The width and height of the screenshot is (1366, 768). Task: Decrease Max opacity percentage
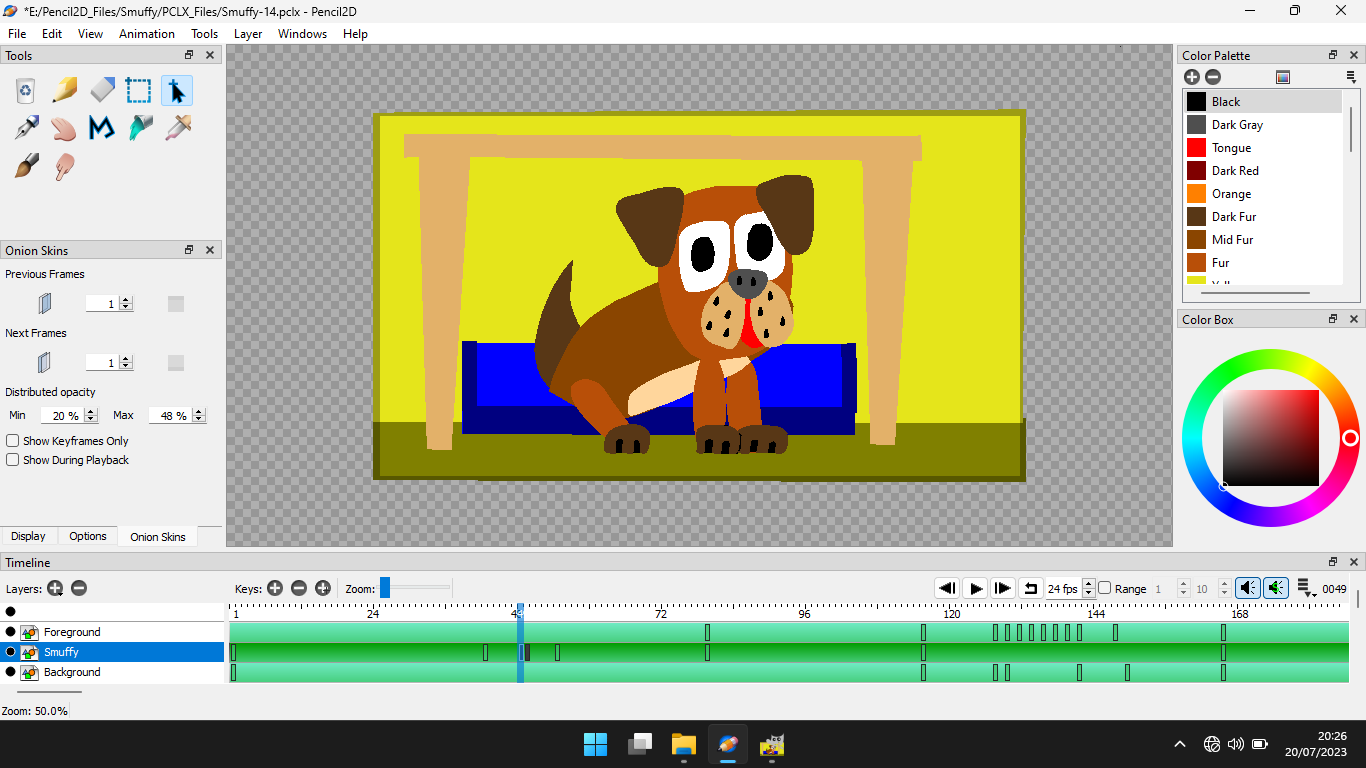click(x=199, y=419)
